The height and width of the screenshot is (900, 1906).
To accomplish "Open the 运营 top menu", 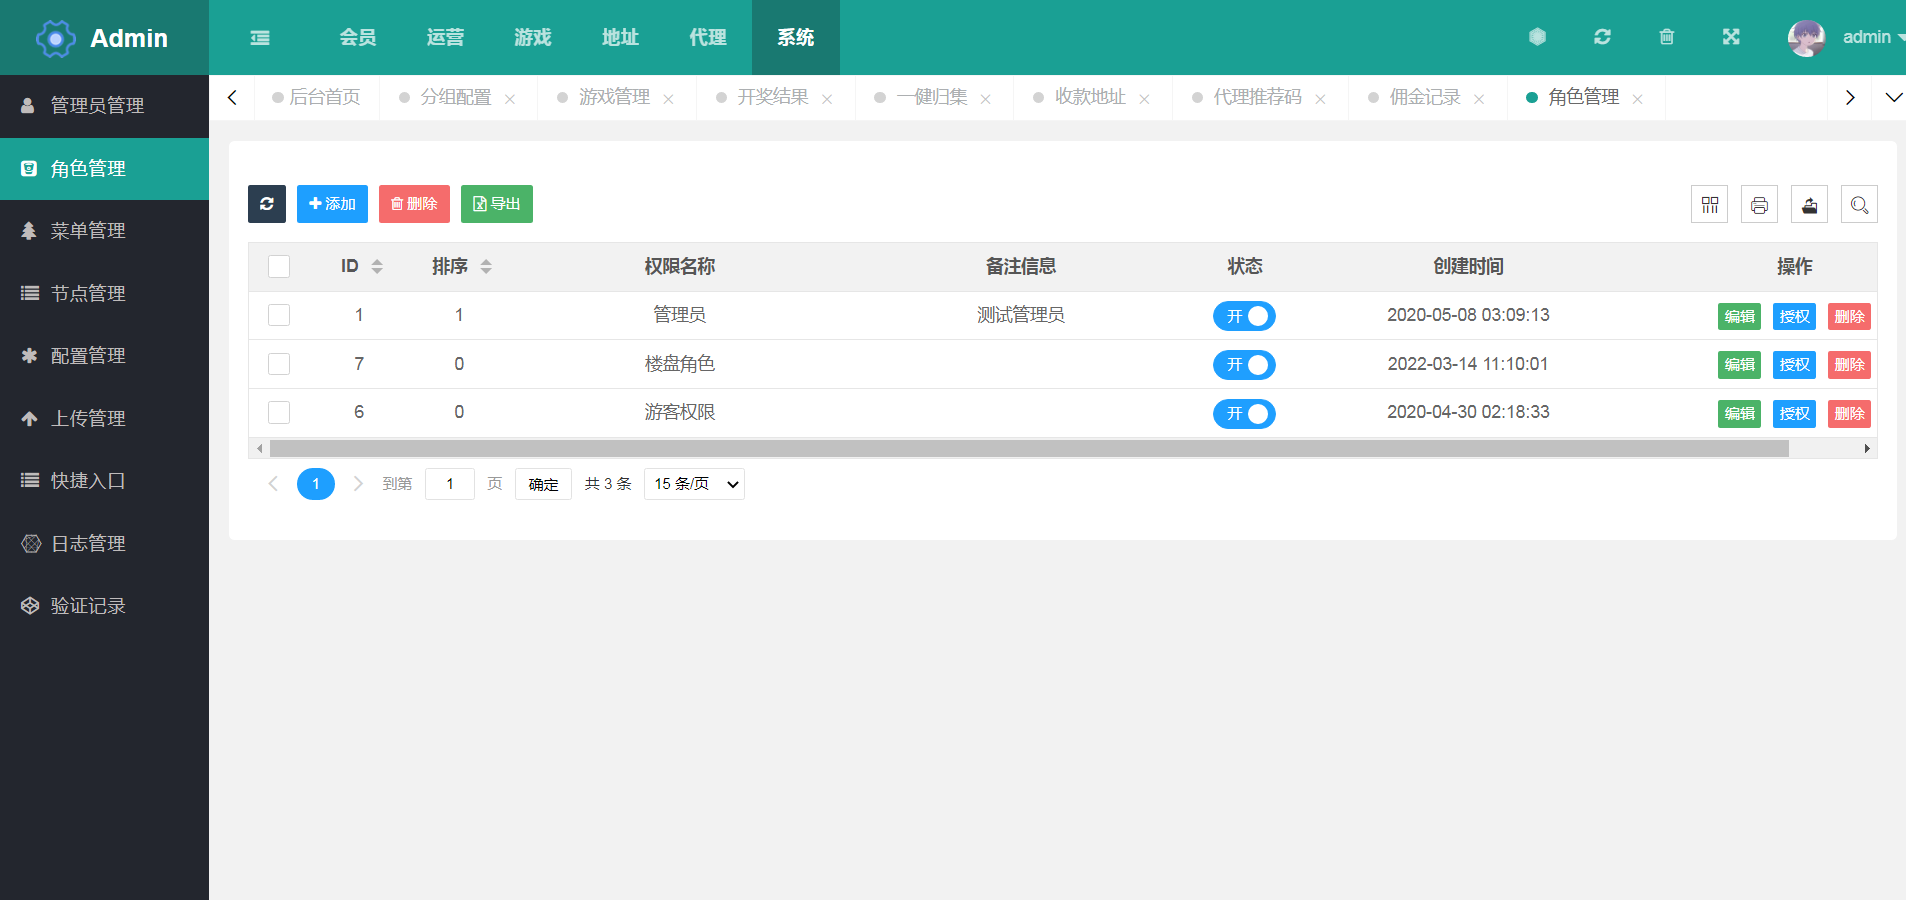I will pos(445,37).
